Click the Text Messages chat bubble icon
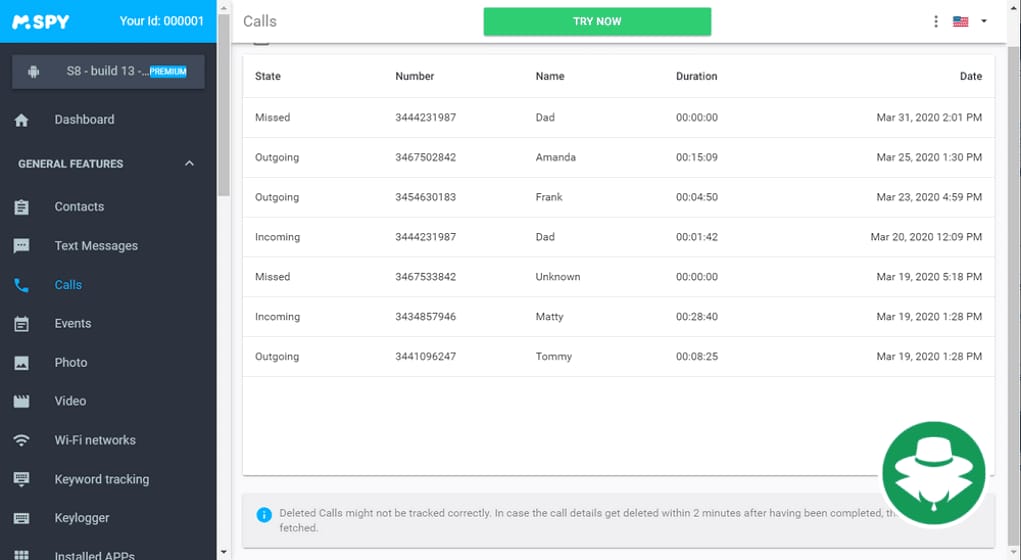The height and width of the screenshot is (560, 1021). [22, 246]
